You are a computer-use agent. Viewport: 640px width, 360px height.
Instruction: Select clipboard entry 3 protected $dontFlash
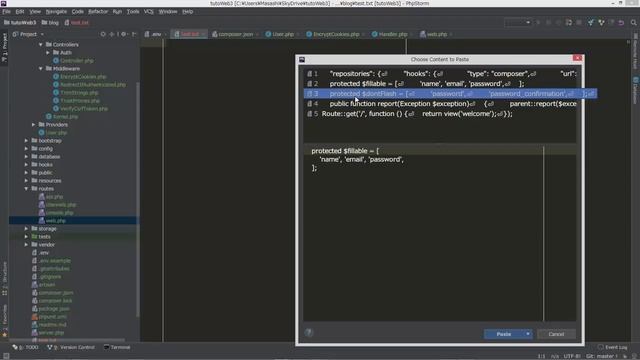pyautogui.click(x=450, y=94)
